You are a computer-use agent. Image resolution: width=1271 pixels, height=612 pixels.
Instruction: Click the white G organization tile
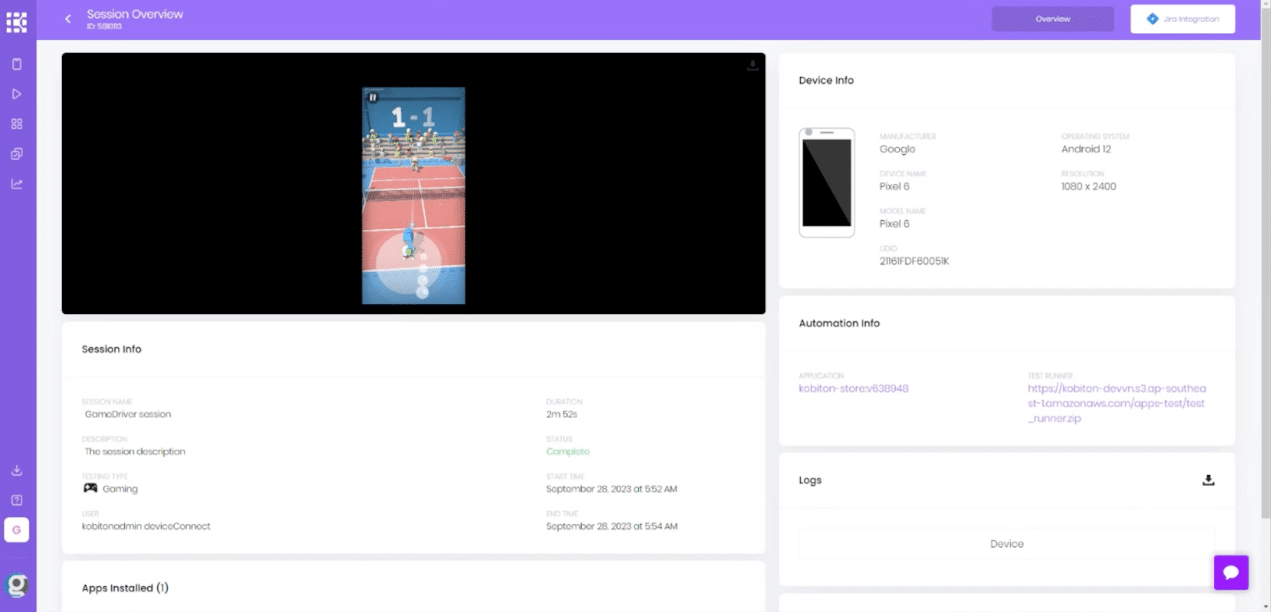17,530
